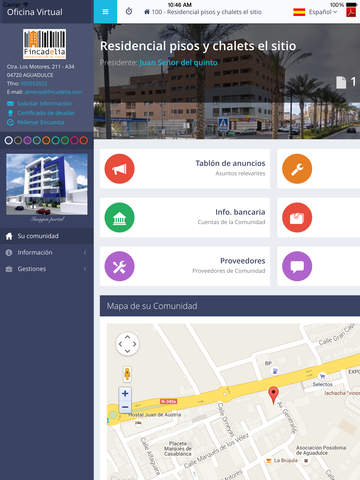This screenshot has height=480, width=360.
Task: Expand the Información sidebar menu
Action: [x=47, y=252]
